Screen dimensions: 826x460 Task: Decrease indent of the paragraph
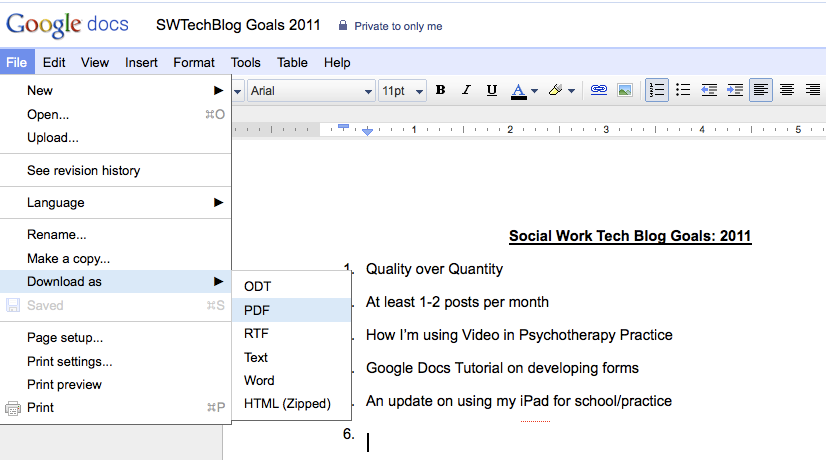click(x=709, y=90)
